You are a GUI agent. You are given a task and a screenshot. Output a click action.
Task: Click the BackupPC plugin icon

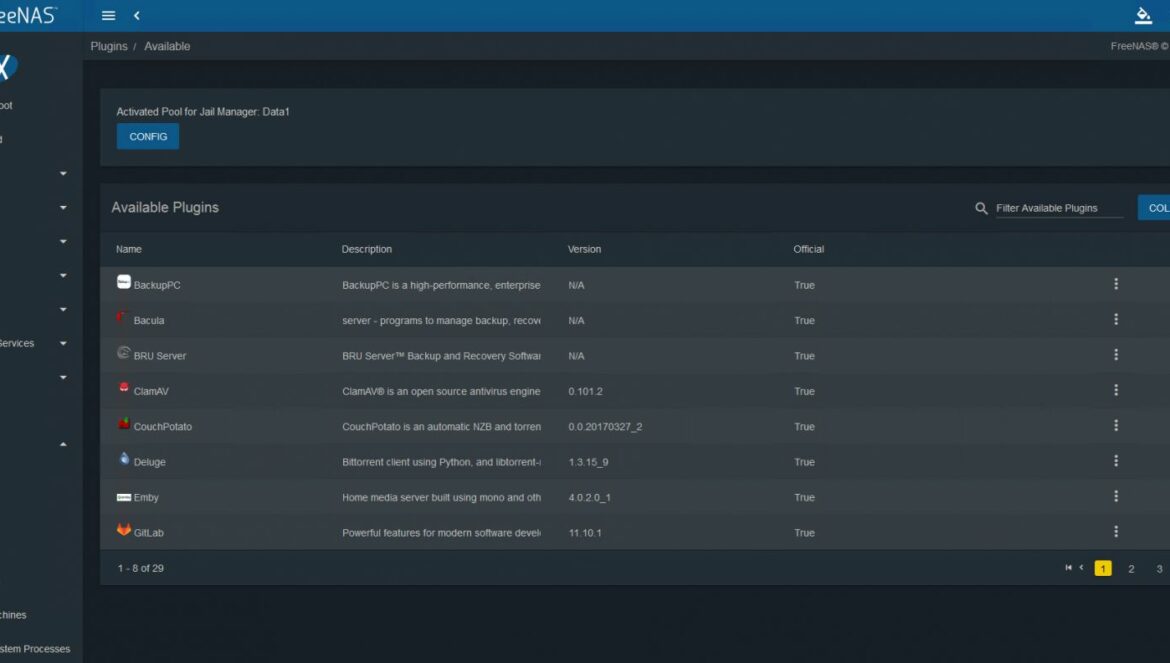[x=124, y=282]
